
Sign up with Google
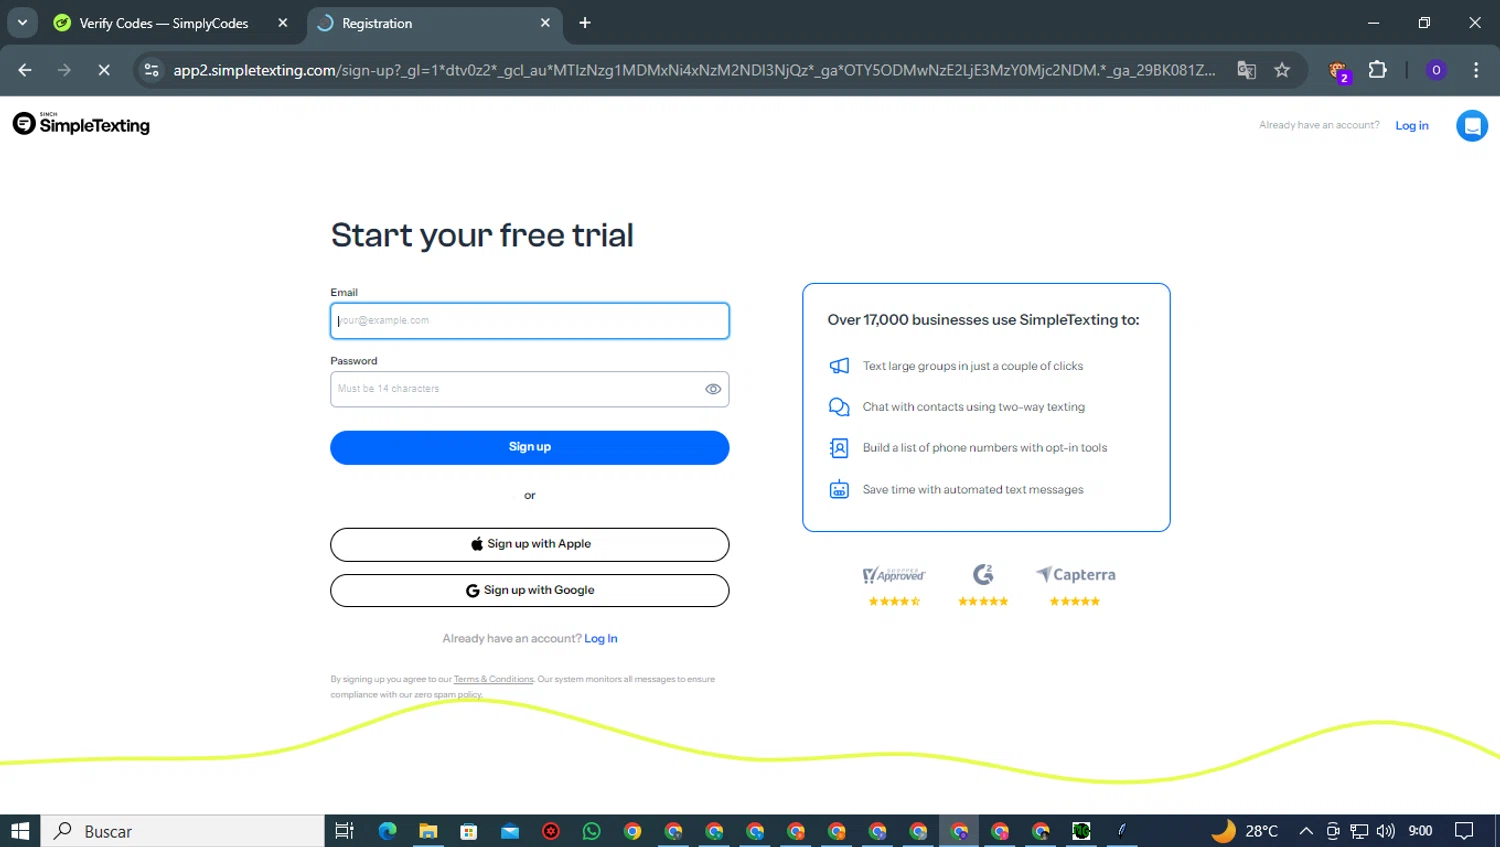pyautogui.click(x=529, y=590)
